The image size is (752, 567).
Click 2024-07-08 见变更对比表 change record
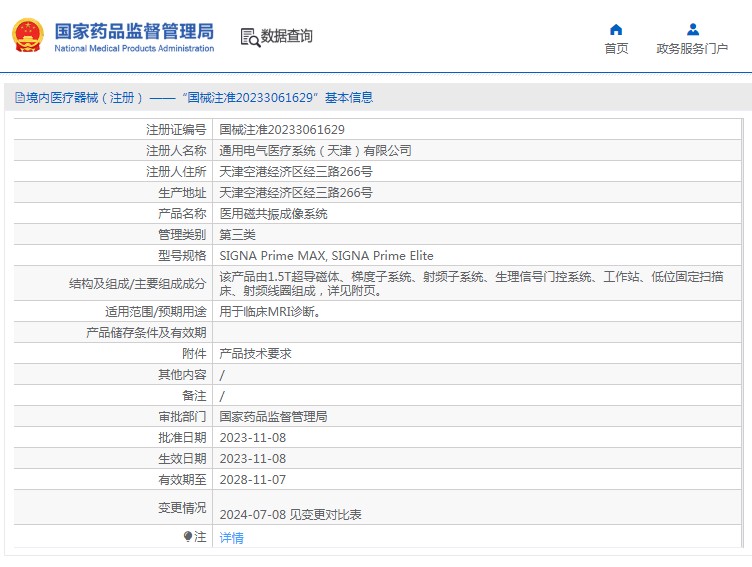(291, 515)
